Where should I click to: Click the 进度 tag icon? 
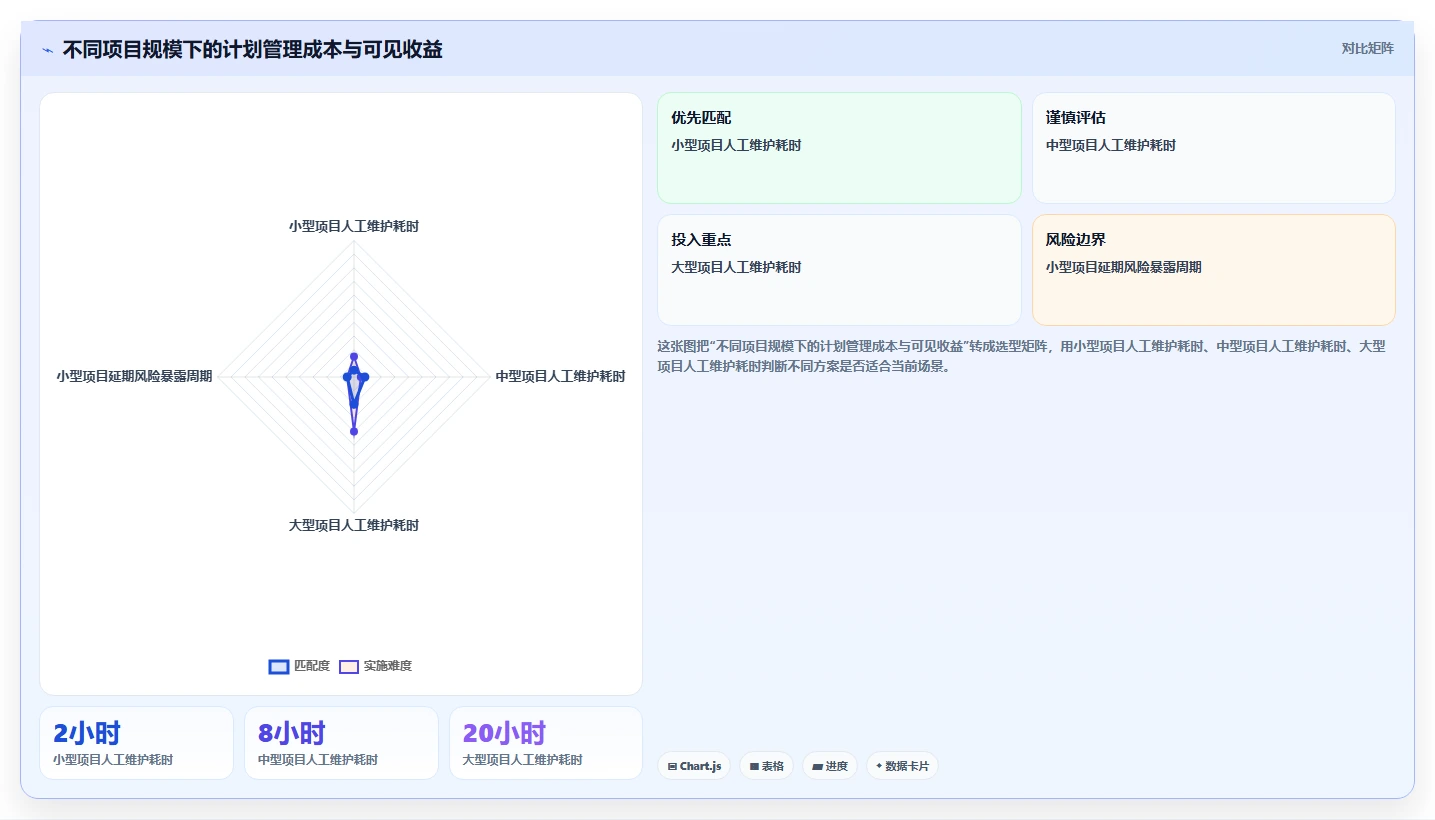click(817, 767)
